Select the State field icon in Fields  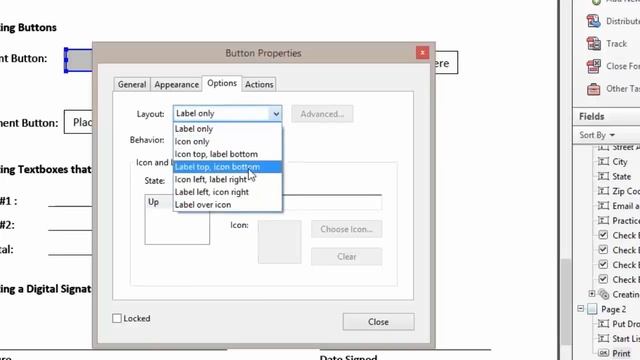[x=603, y=176]
